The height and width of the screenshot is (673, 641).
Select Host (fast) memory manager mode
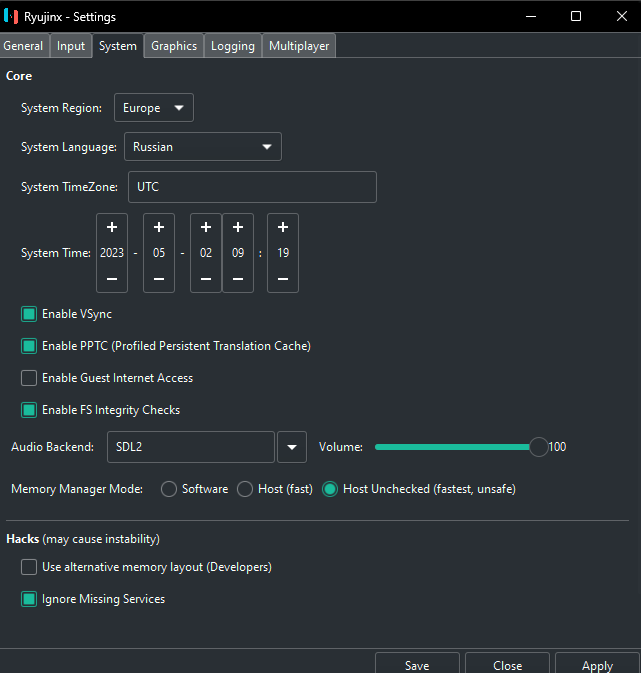[245, 489]
